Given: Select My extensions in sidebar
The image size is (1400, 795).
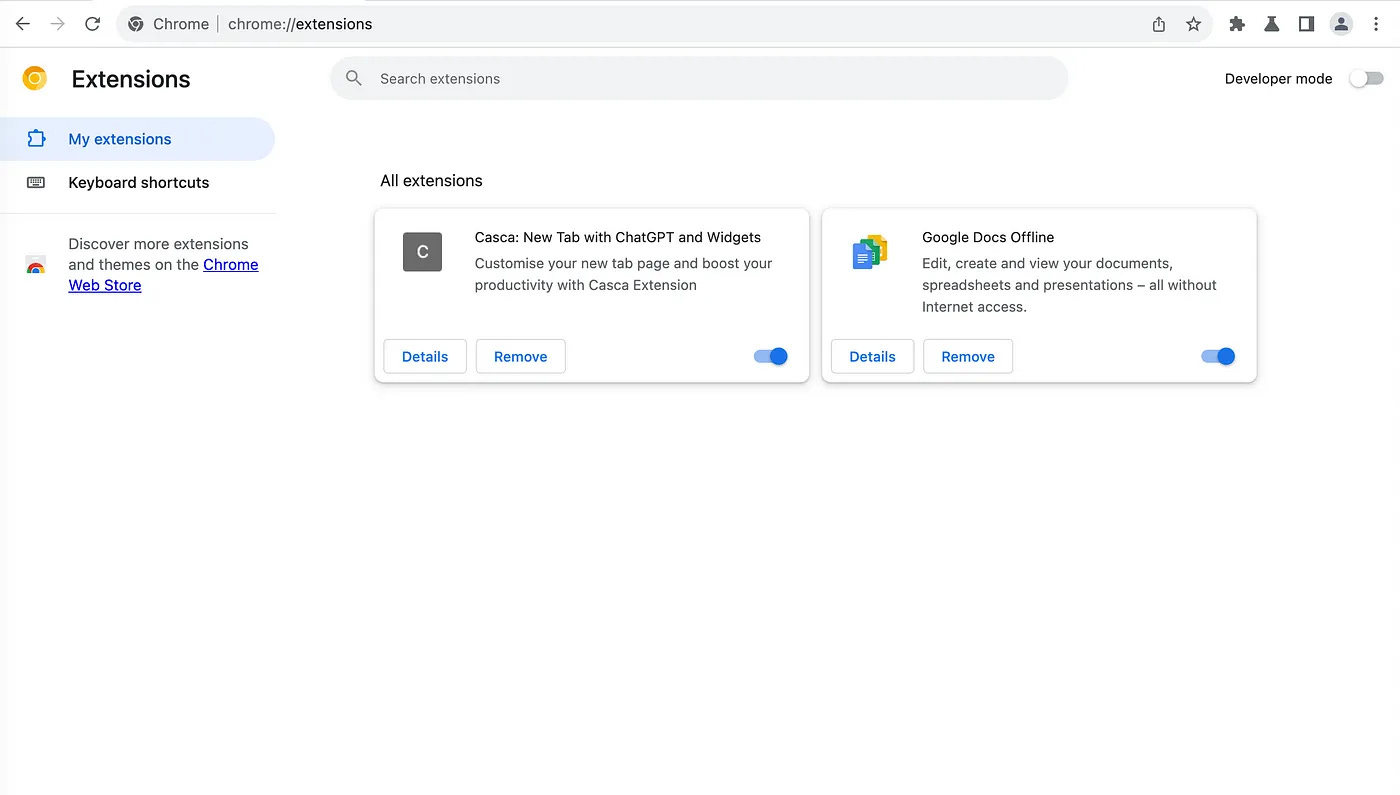Looking at the screenshot, I should click(x=137, y=139).
